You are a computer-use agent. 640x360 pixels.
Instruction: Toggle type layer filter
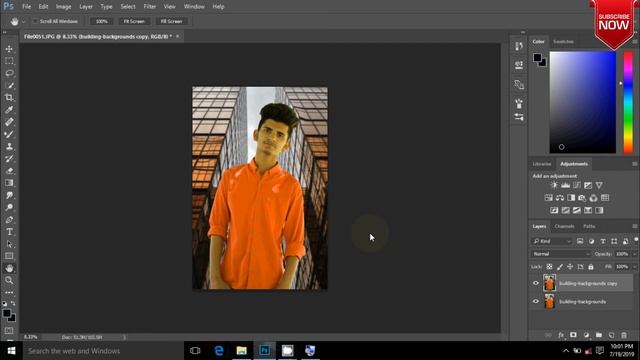(x=603, y=241)
